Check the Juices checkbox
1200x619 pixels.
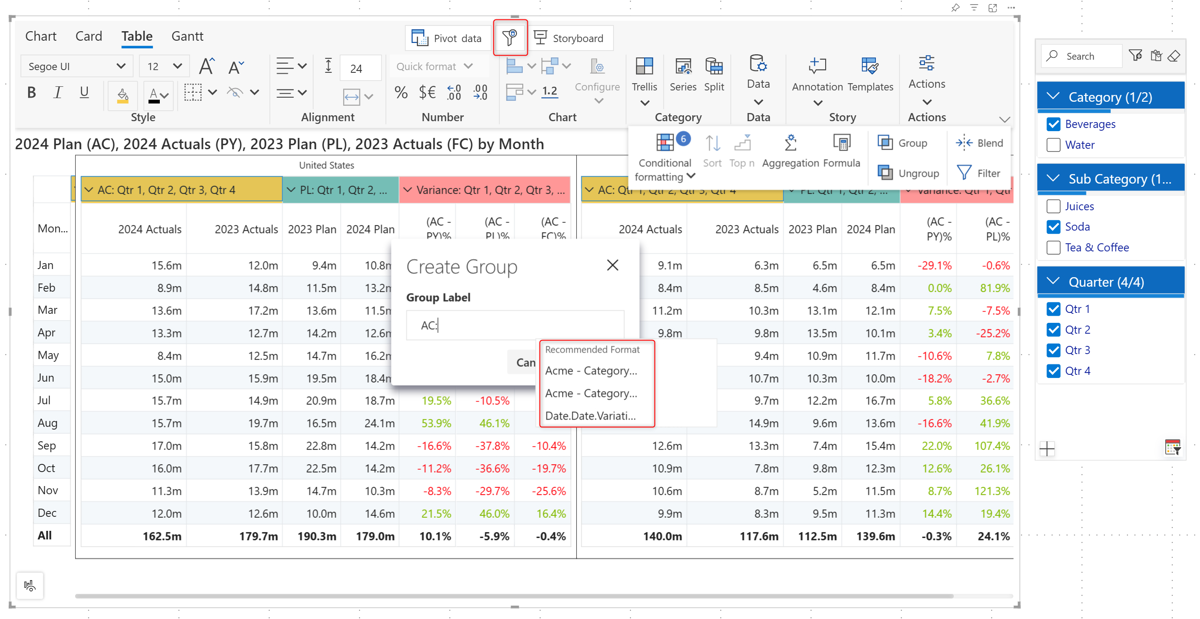(x=1053, y=206)
